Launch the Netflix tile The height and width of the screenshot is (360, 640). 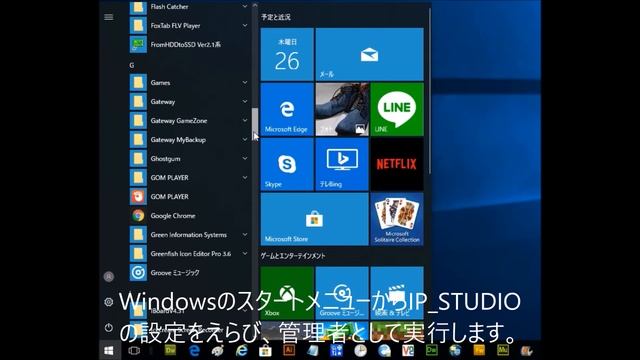click(x=397, y=164)
